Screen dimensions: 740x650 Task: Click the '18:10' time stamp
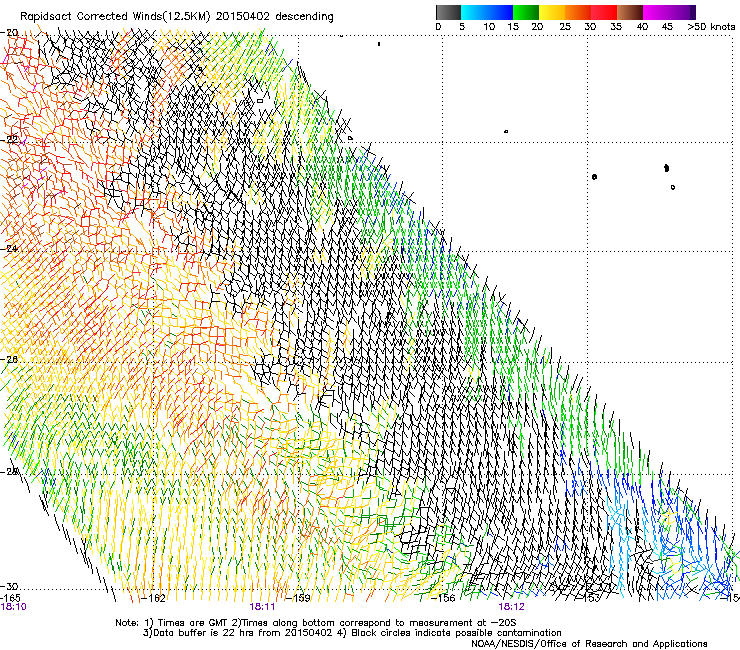[13, 607]
